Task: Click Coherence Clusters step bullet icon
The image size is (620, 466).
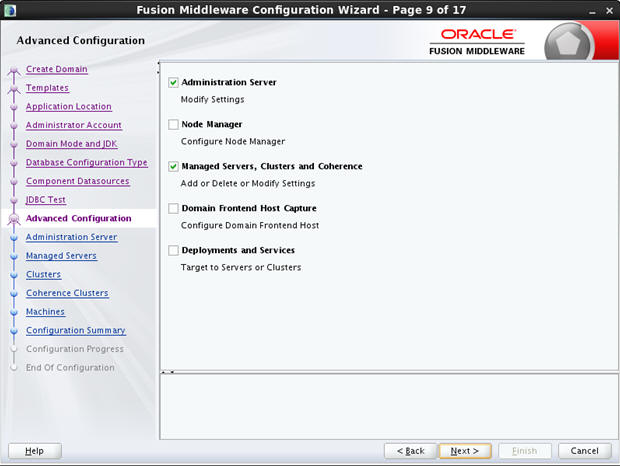Action: pos(14,294)
